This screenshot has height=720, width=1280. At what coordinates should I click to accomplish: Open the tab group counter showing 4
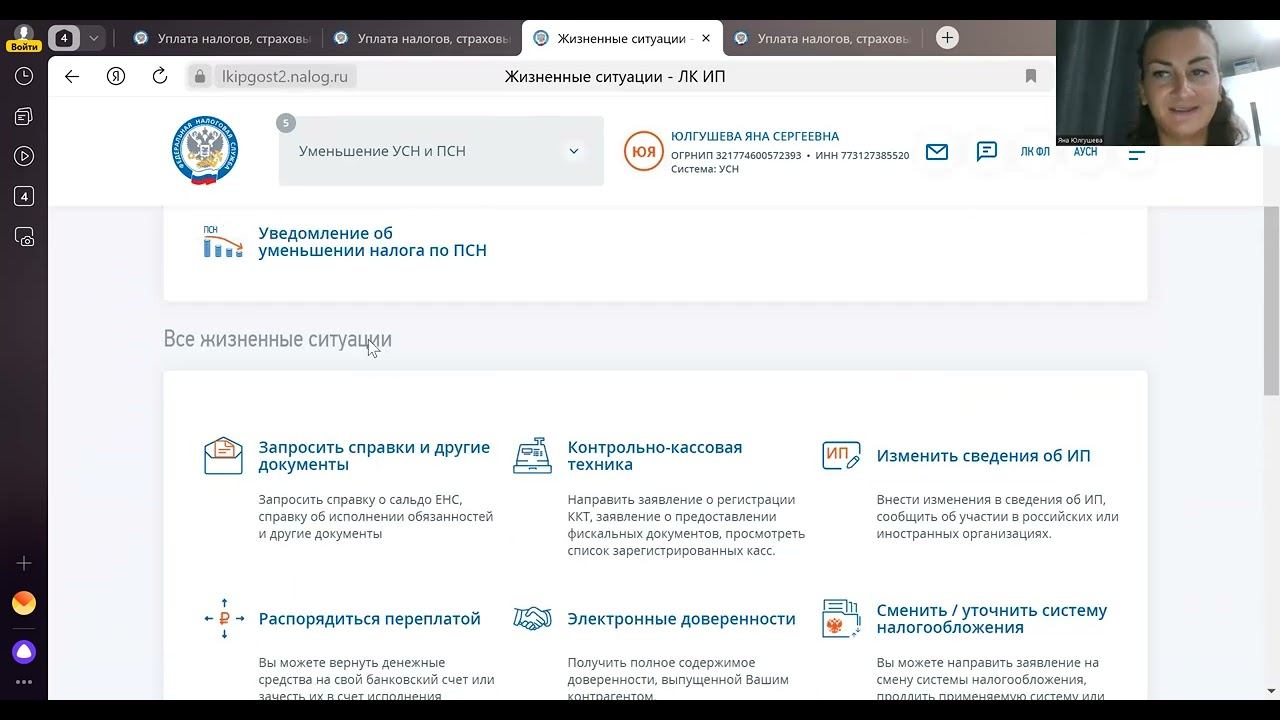(64, 38)
